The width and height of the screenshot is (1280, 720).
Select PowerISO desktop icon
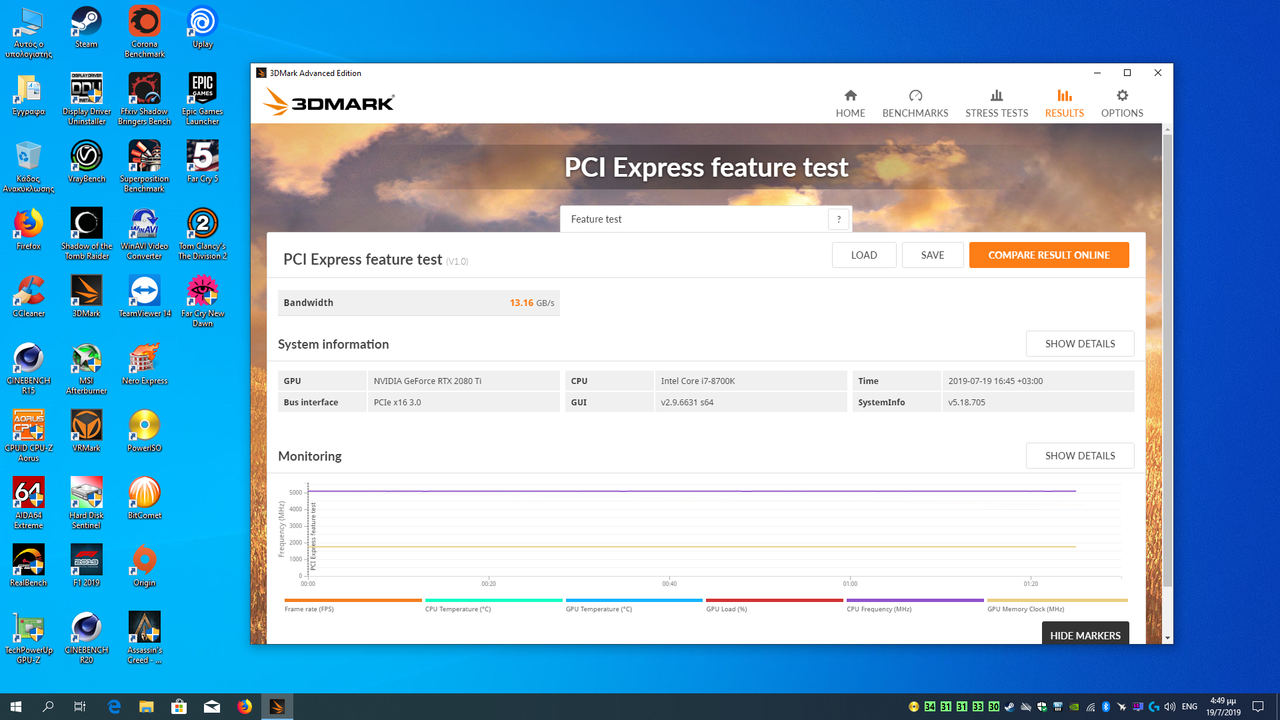pyautogui.click(x=144, y=430)
